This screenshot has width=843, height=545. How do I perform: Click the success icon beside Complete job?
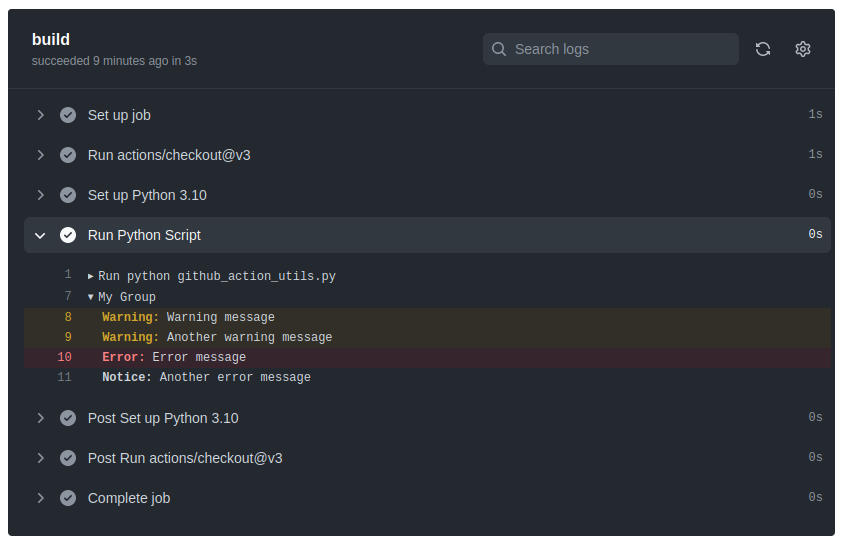click(x=68, y=498)
